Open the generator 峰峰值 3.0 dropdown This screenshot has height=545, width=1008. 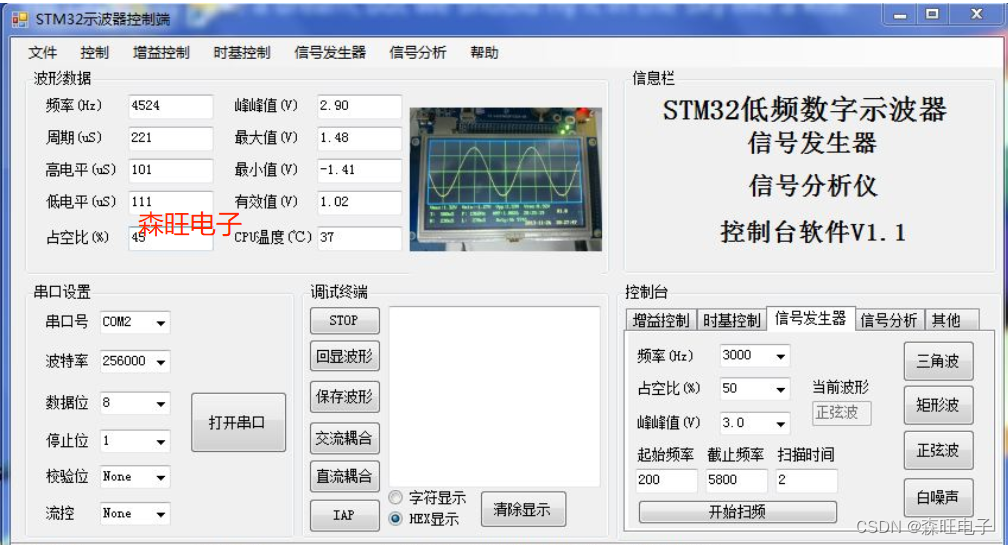point(780,424)
